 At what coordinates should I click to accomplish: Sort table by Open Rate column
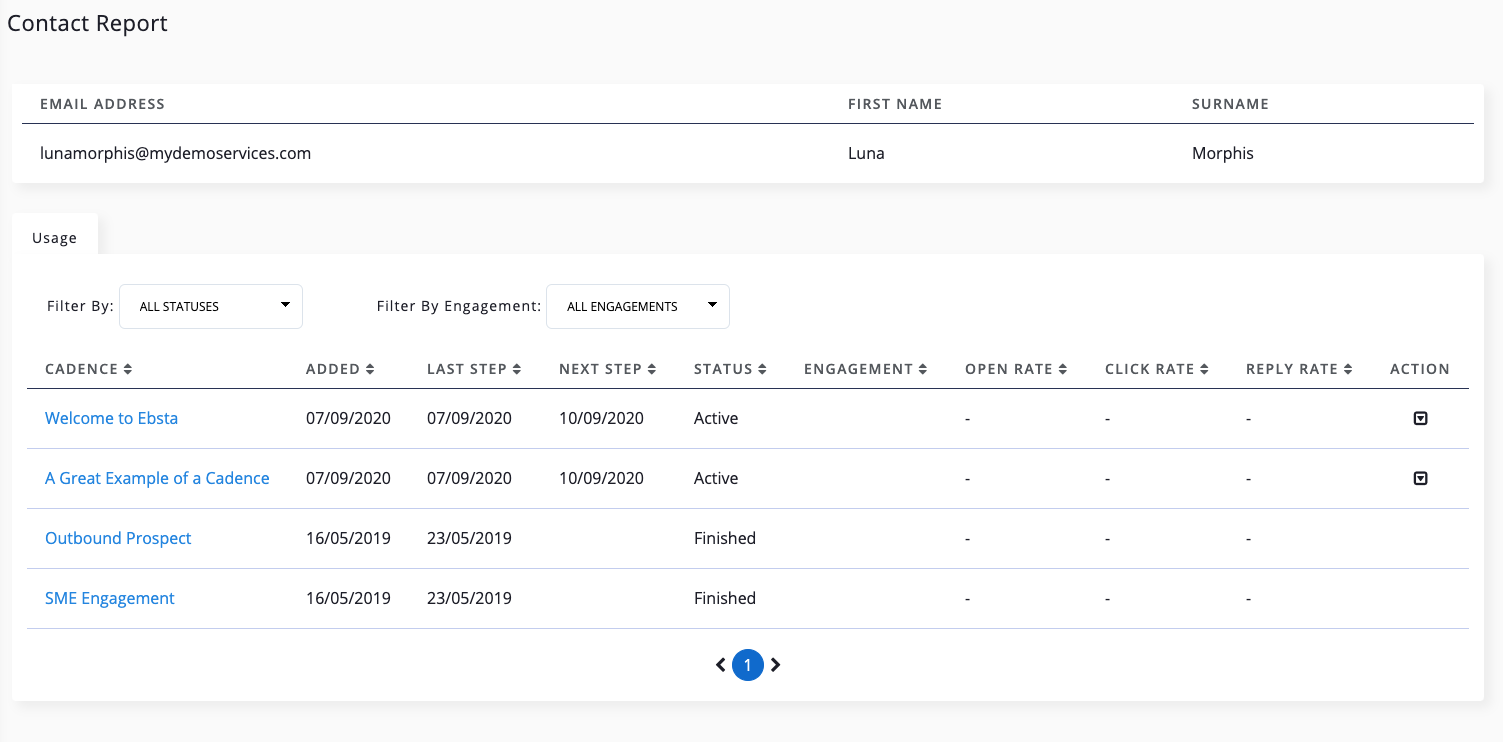[1016, 369]
